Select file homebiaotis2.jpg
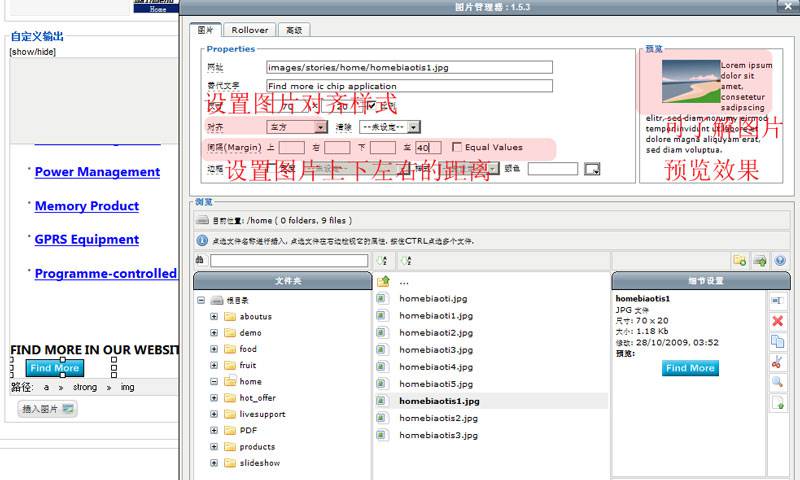 pos(438,418)
